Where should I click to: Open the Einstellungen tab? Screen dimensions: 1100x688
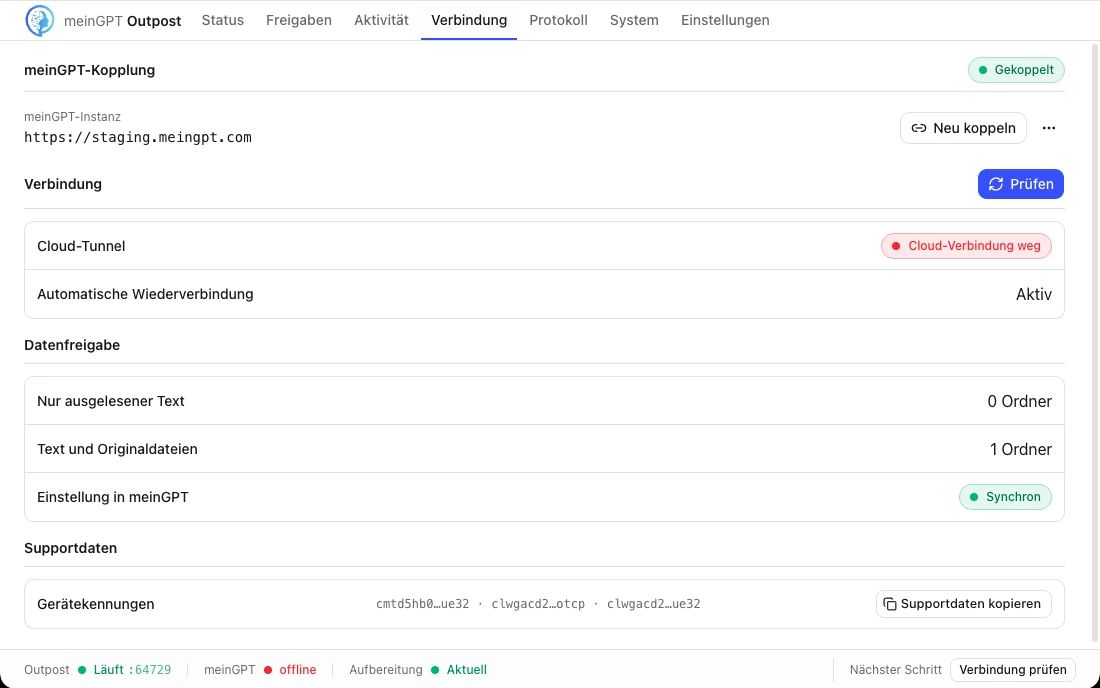725,20
